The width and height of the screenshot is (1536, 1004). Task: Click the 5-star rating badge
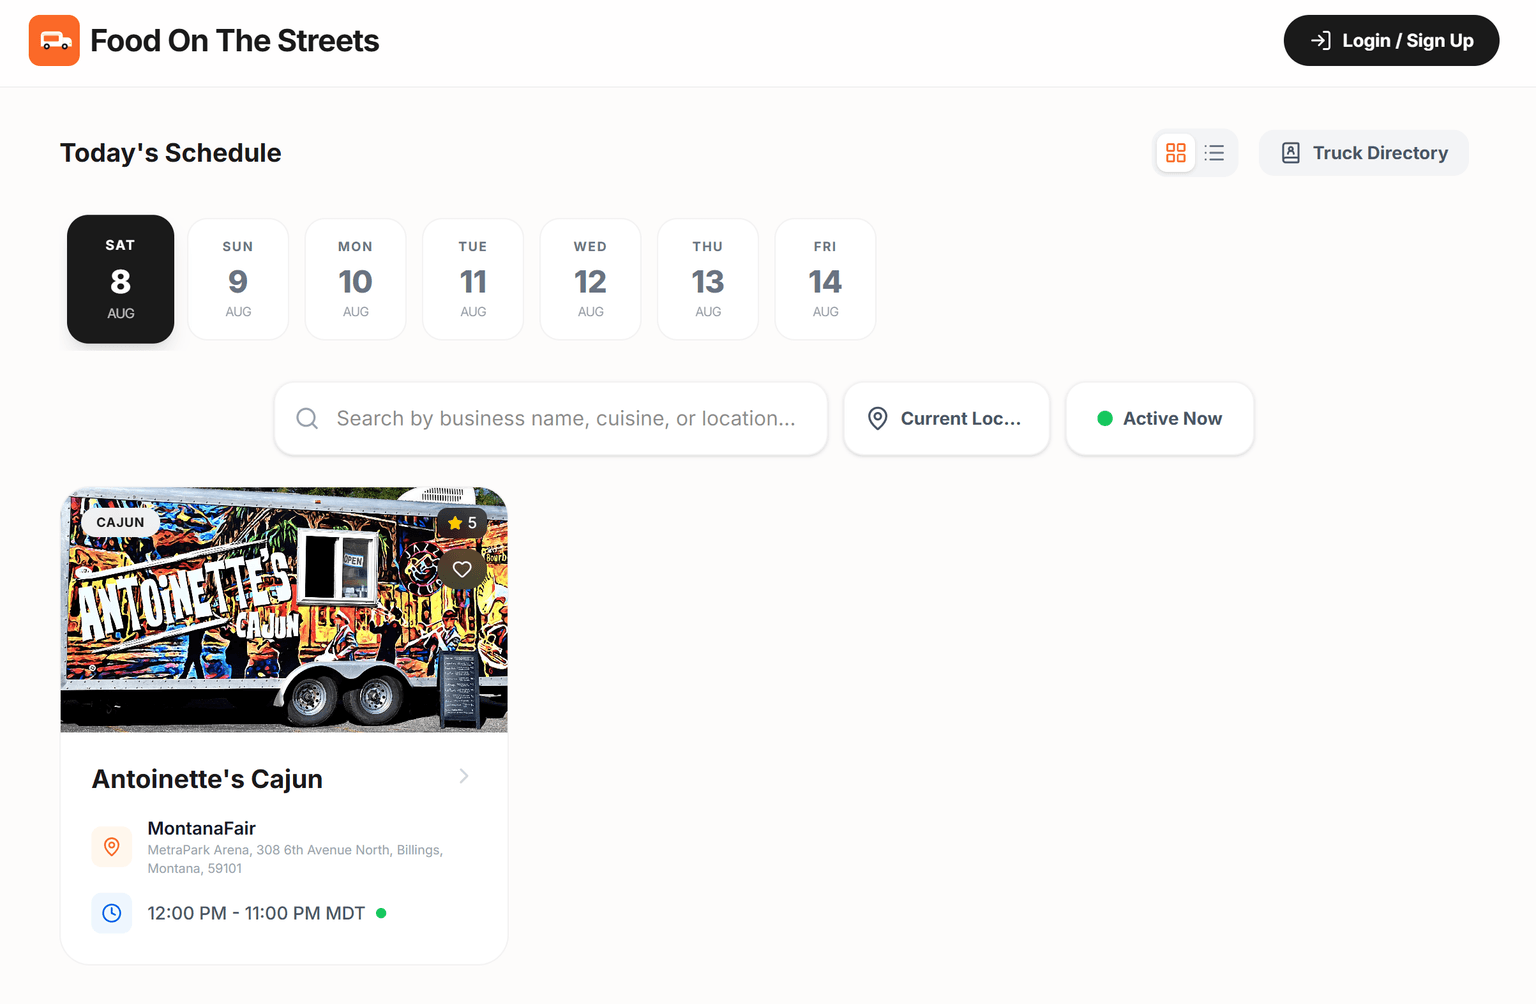point(462,523)
